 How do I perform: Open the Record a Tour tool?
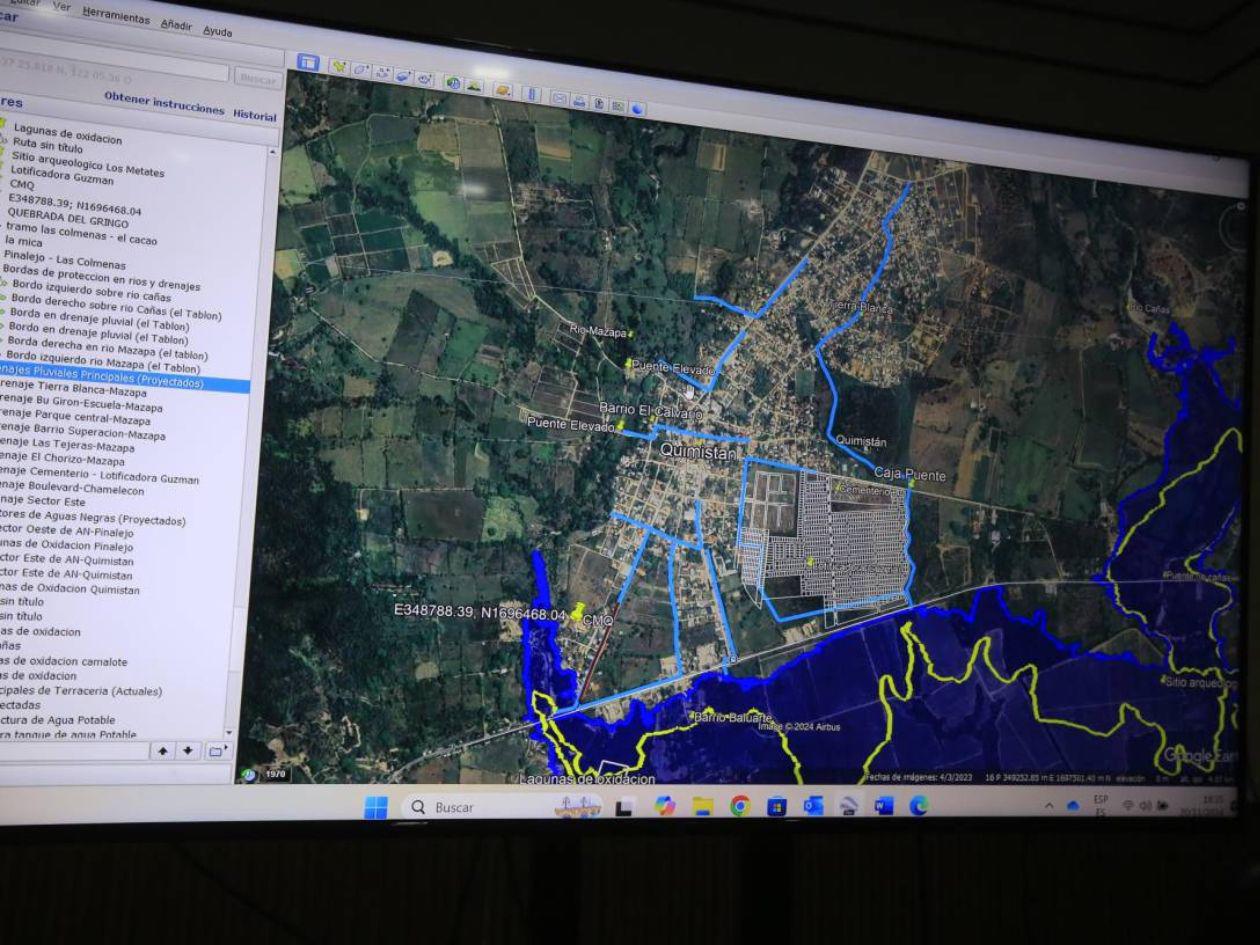pos(425,78)
